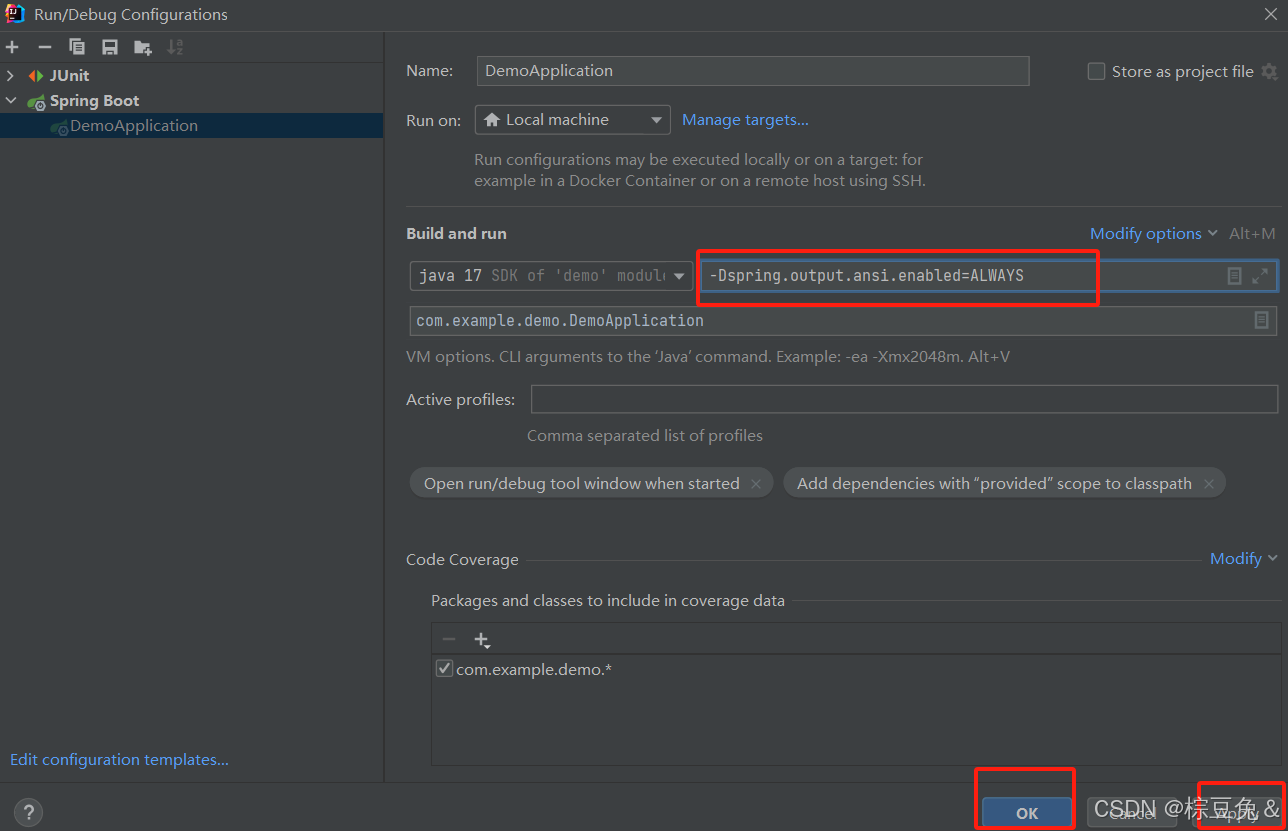Open Store as project file gear settings
Image resolution: width=1288 pixels, height=831 pixels.
tap(1269, 71)
